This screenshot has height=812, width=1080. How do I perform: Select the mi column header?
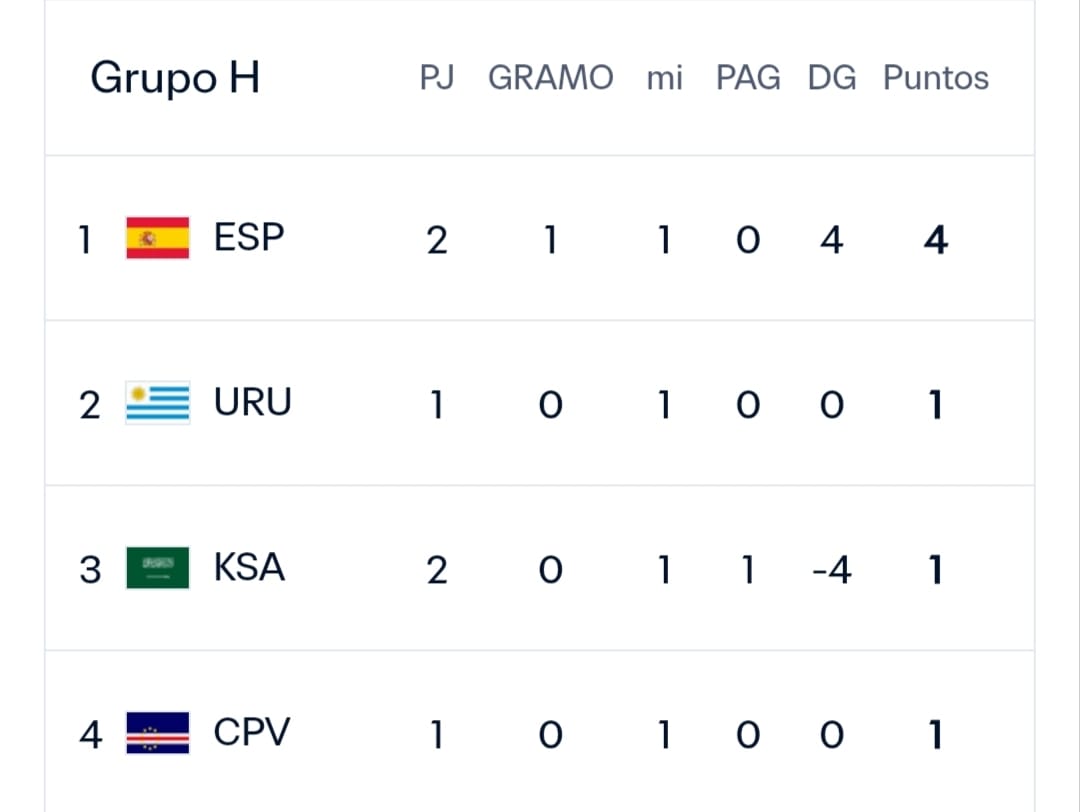665,78
